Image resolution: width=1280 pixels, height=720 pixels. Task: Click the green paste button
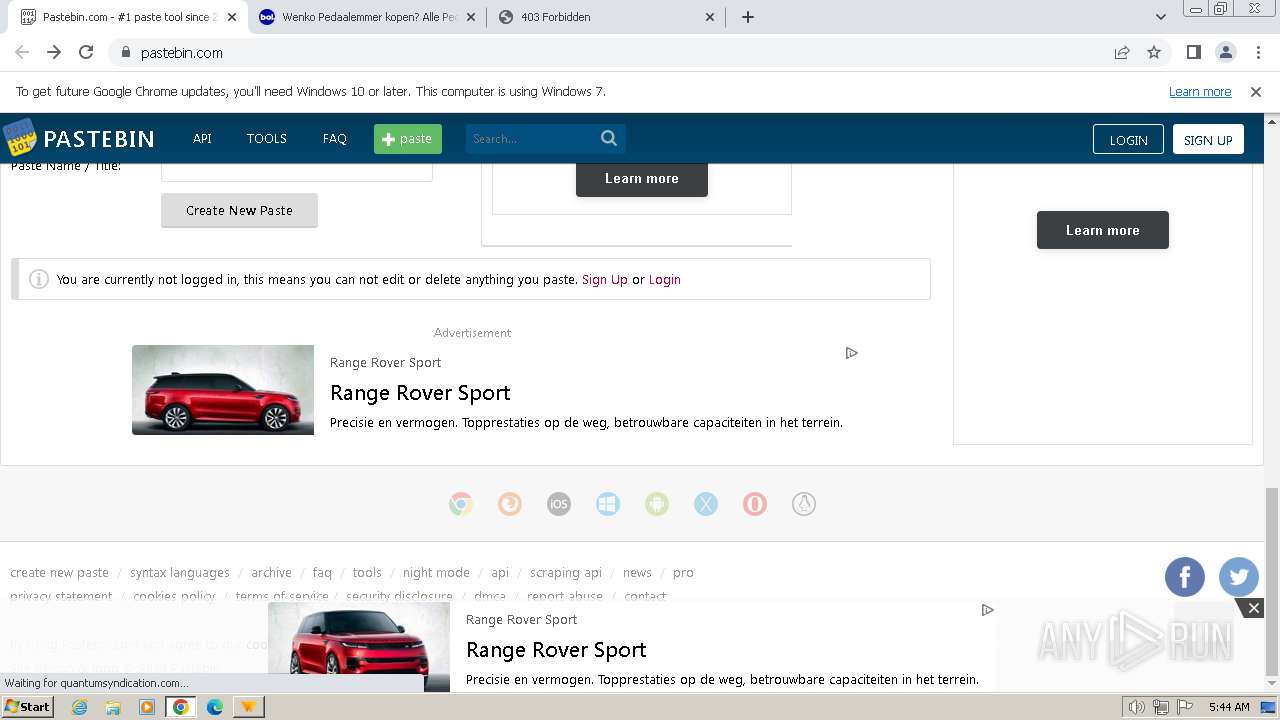(x=408, y=139)
